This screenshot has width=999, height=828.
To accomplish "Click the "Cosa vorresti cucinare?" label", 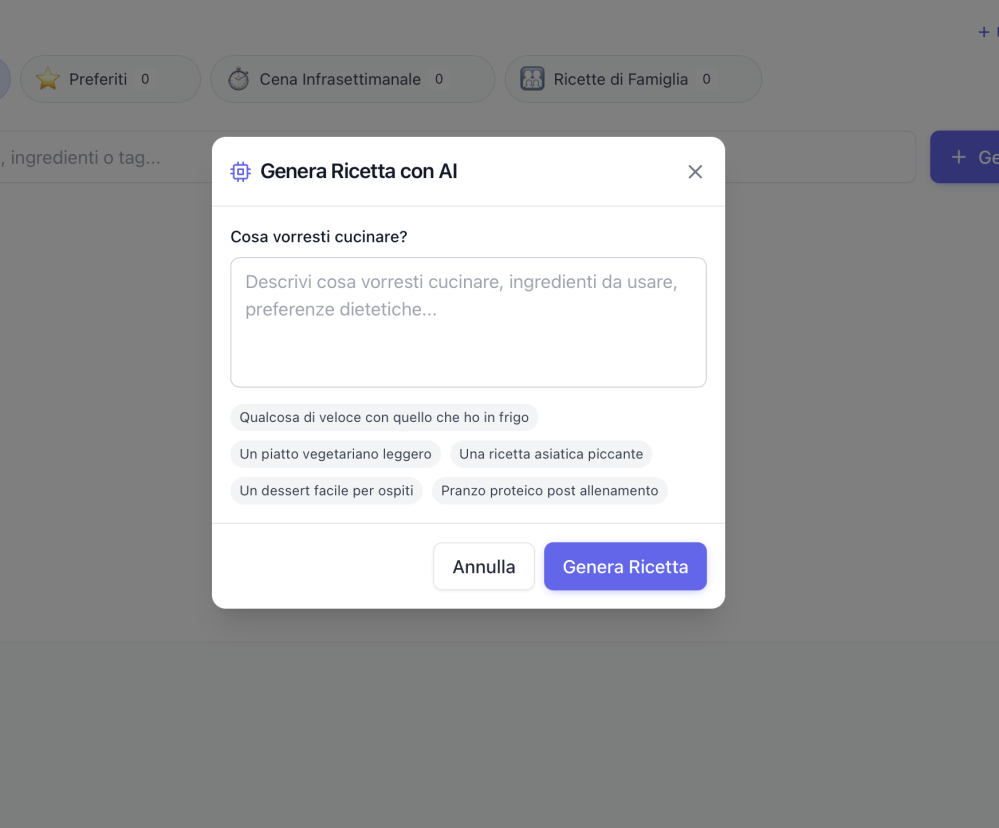I will (x=319, y=237).
